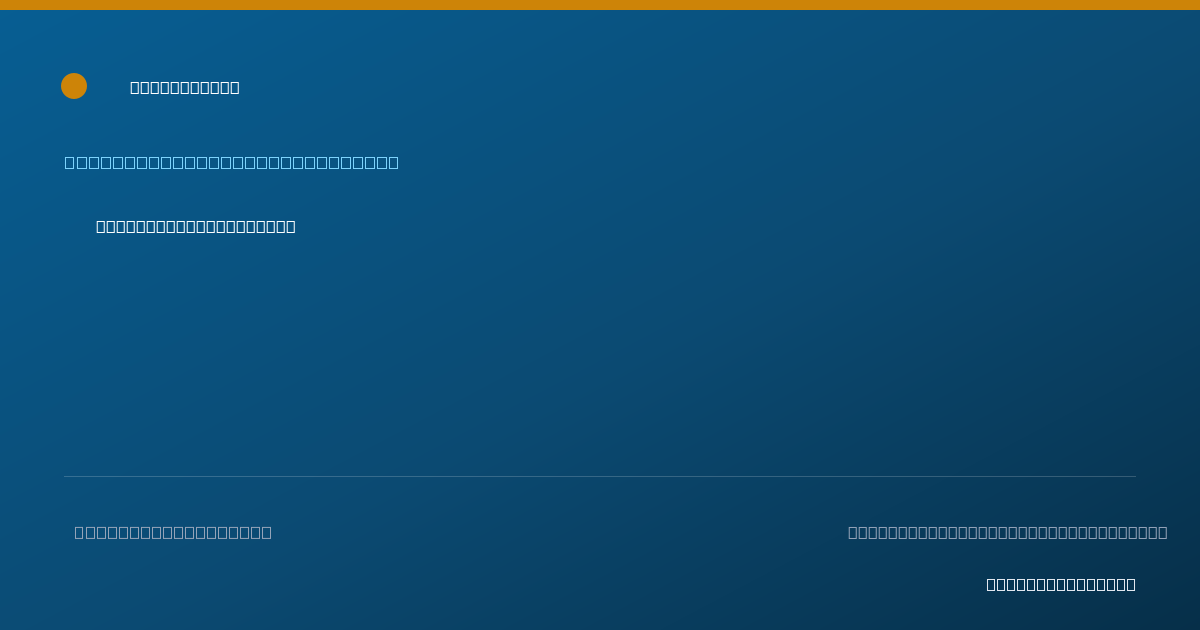Click first glyph box of light blue headline

tap(70, 162)
